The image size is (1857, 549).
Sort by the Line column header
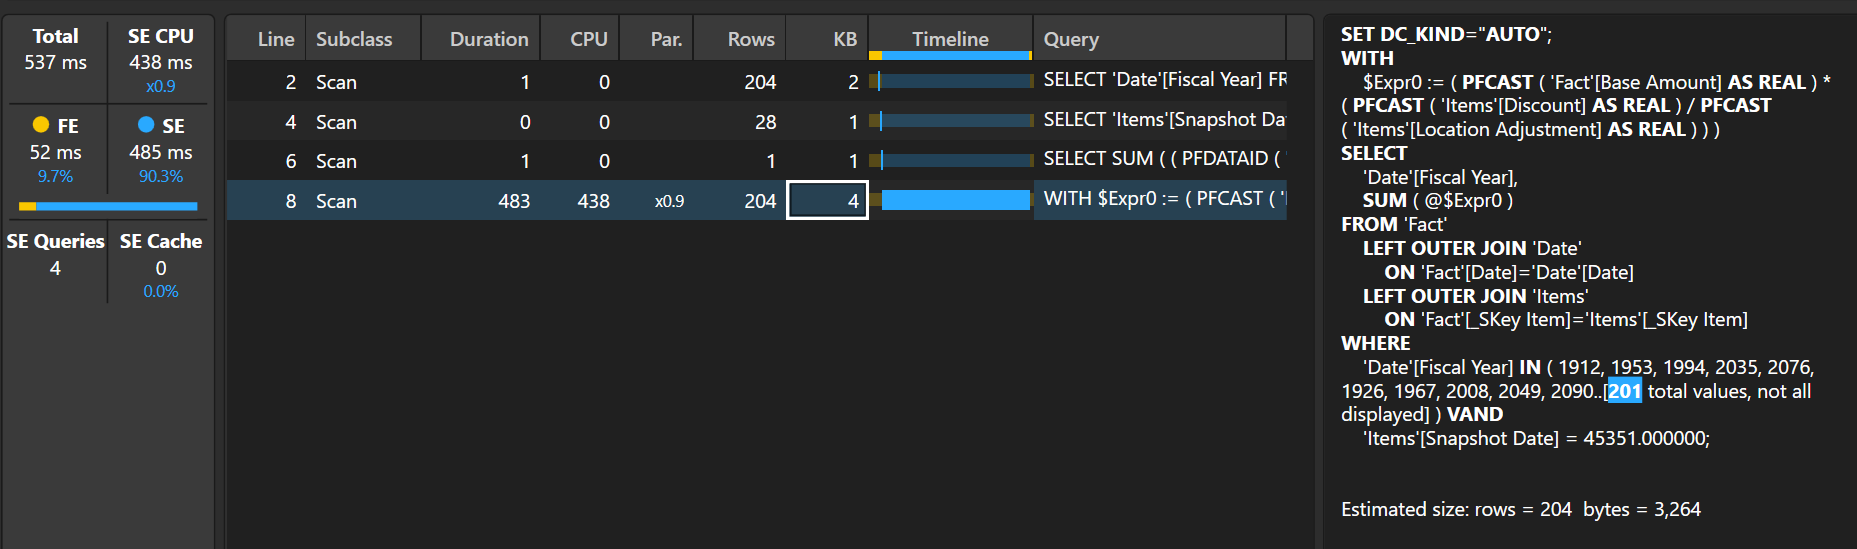pyautogui.click(x=275, y=39)
